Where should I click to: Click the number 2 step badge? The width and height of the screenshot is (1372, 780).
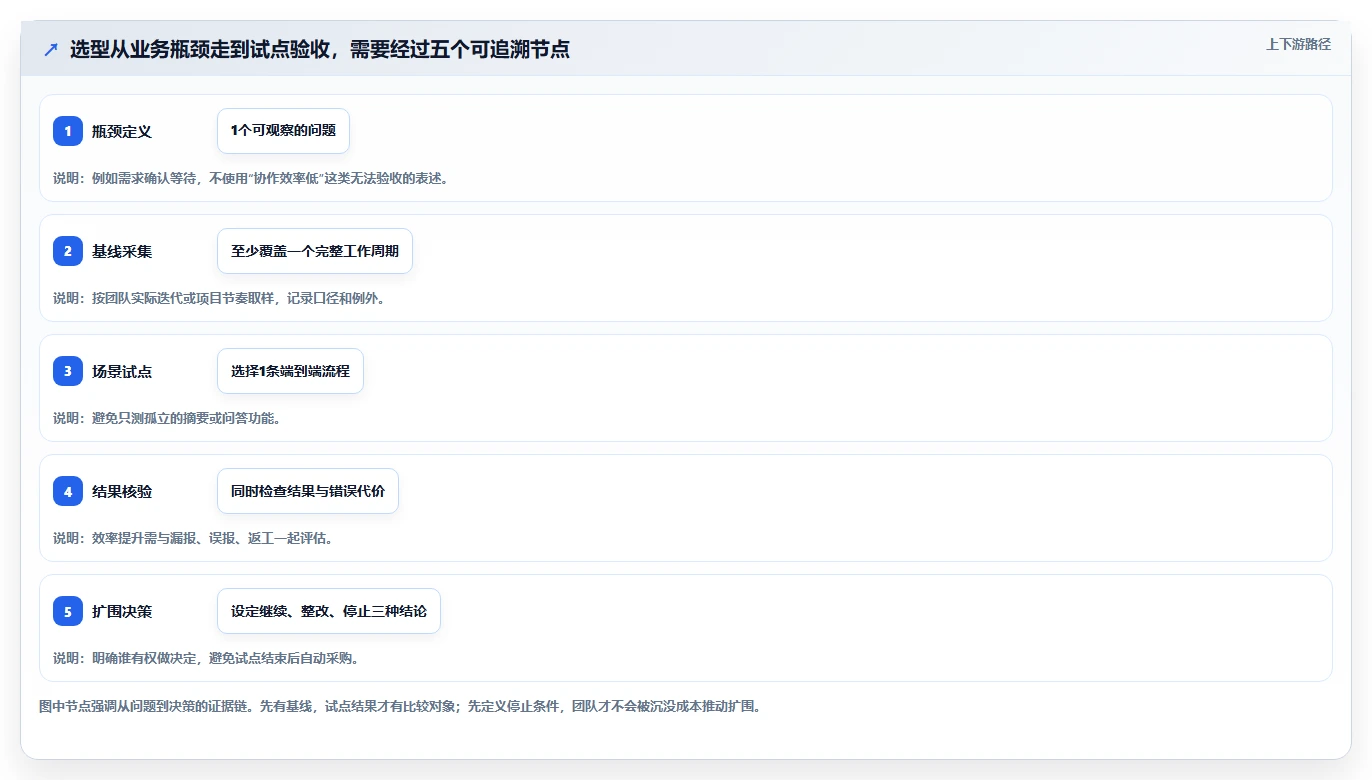pyautogui.click(x=68, y=251)
